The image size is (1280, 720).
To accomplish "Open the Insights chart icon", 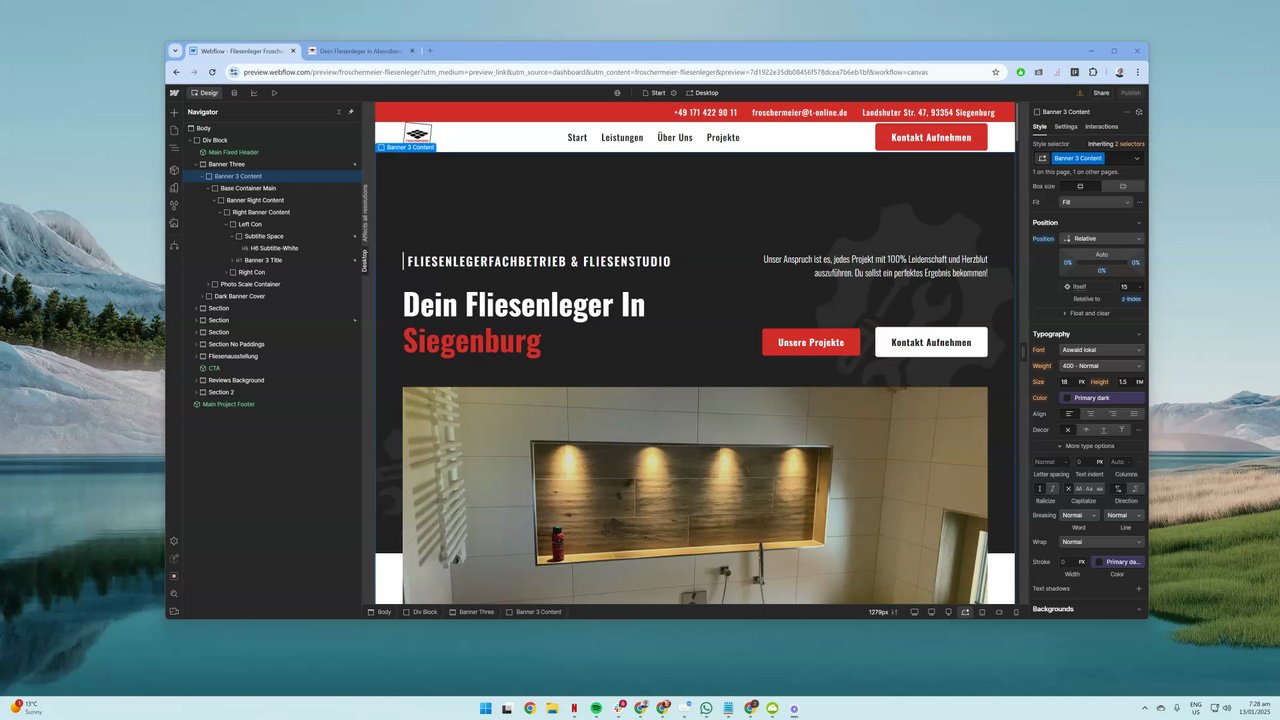I will coord(254,93).
